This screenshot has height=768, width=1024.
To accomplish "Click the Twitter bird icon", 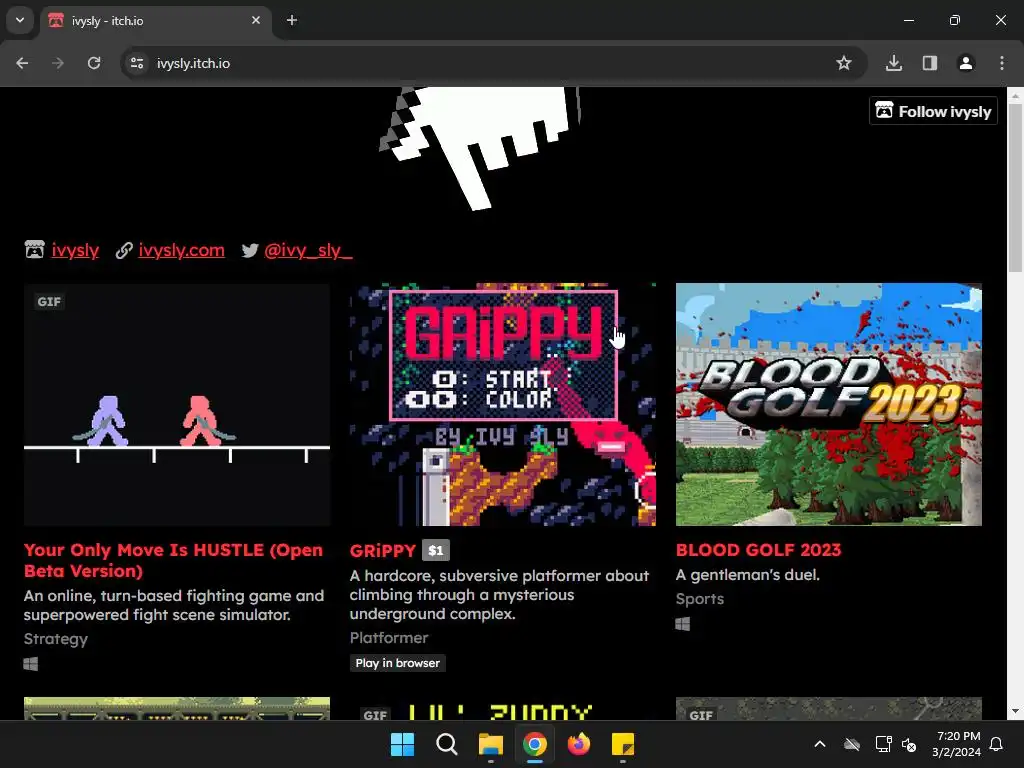I will click(249, 250).
